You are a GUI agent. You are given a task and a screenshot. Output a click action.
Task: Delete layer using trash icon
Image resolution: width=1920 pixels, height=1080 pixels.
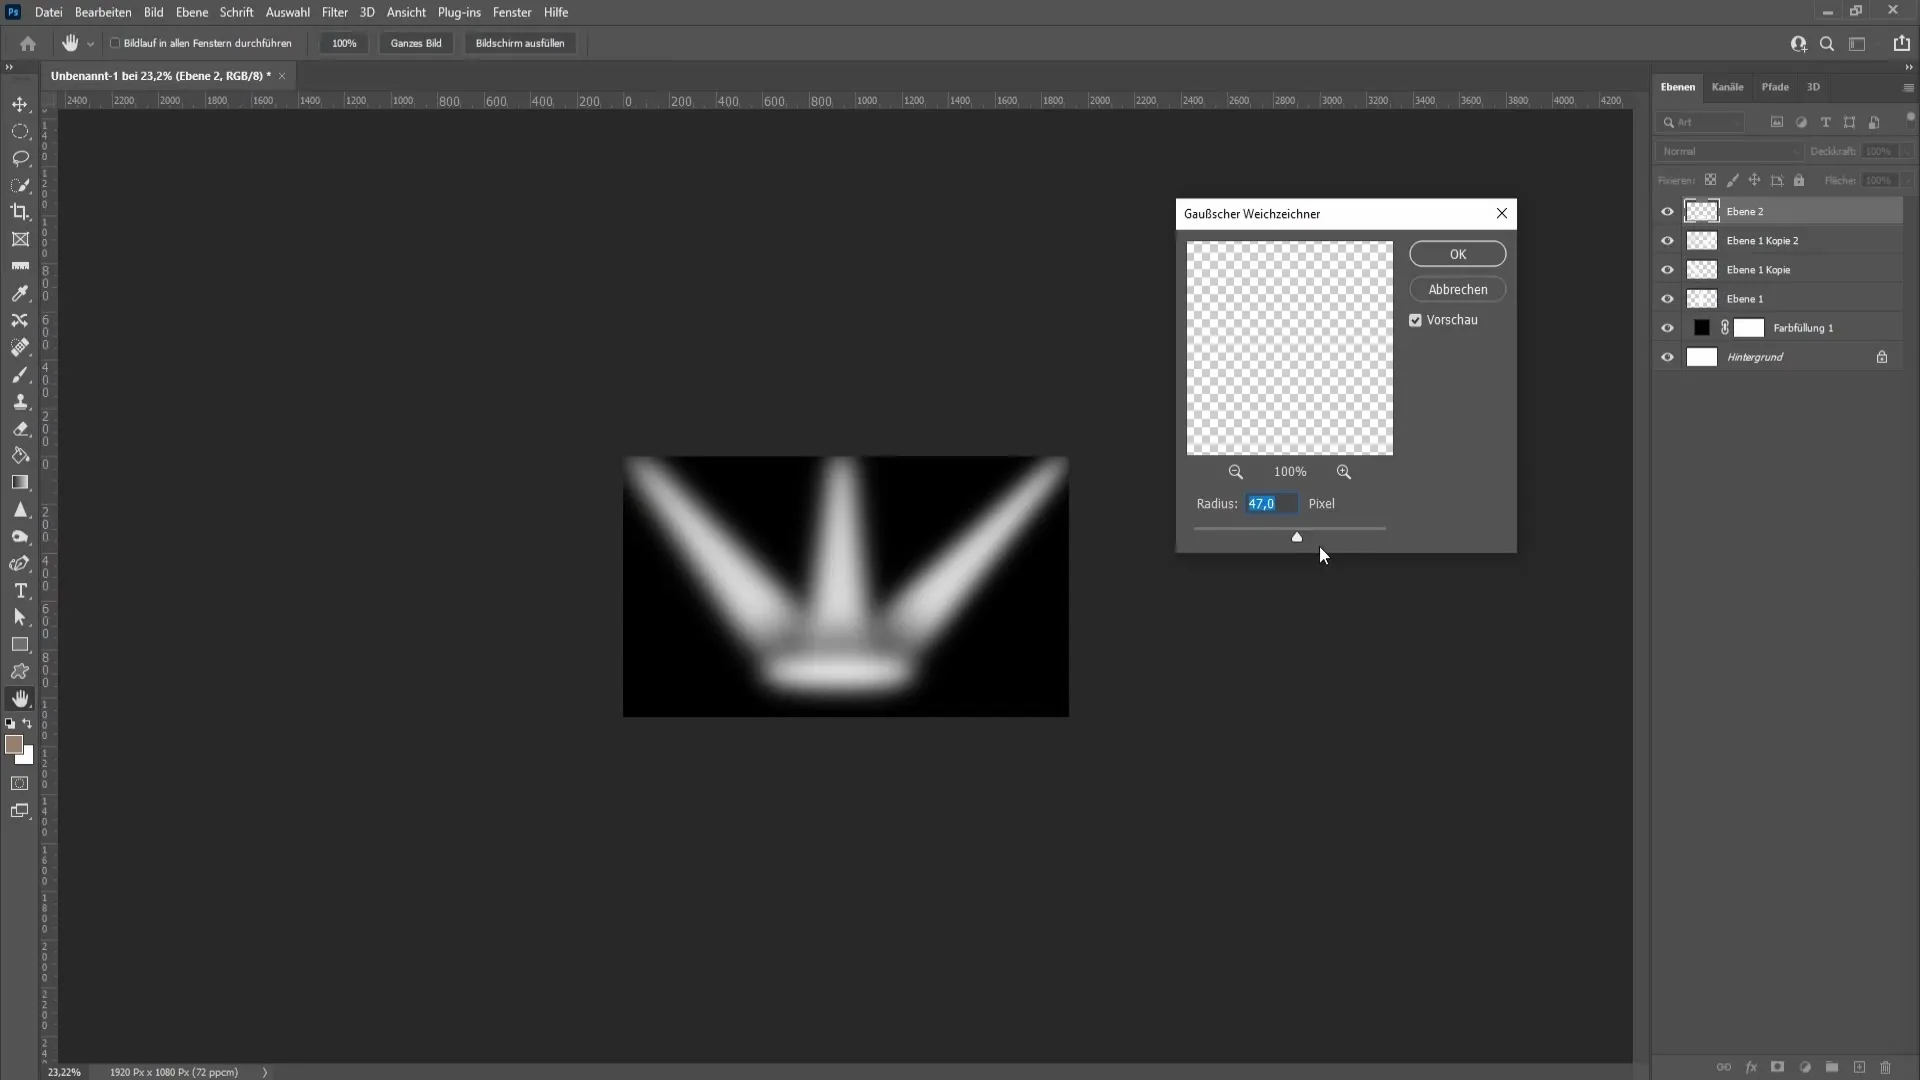pos(1886,1067)
